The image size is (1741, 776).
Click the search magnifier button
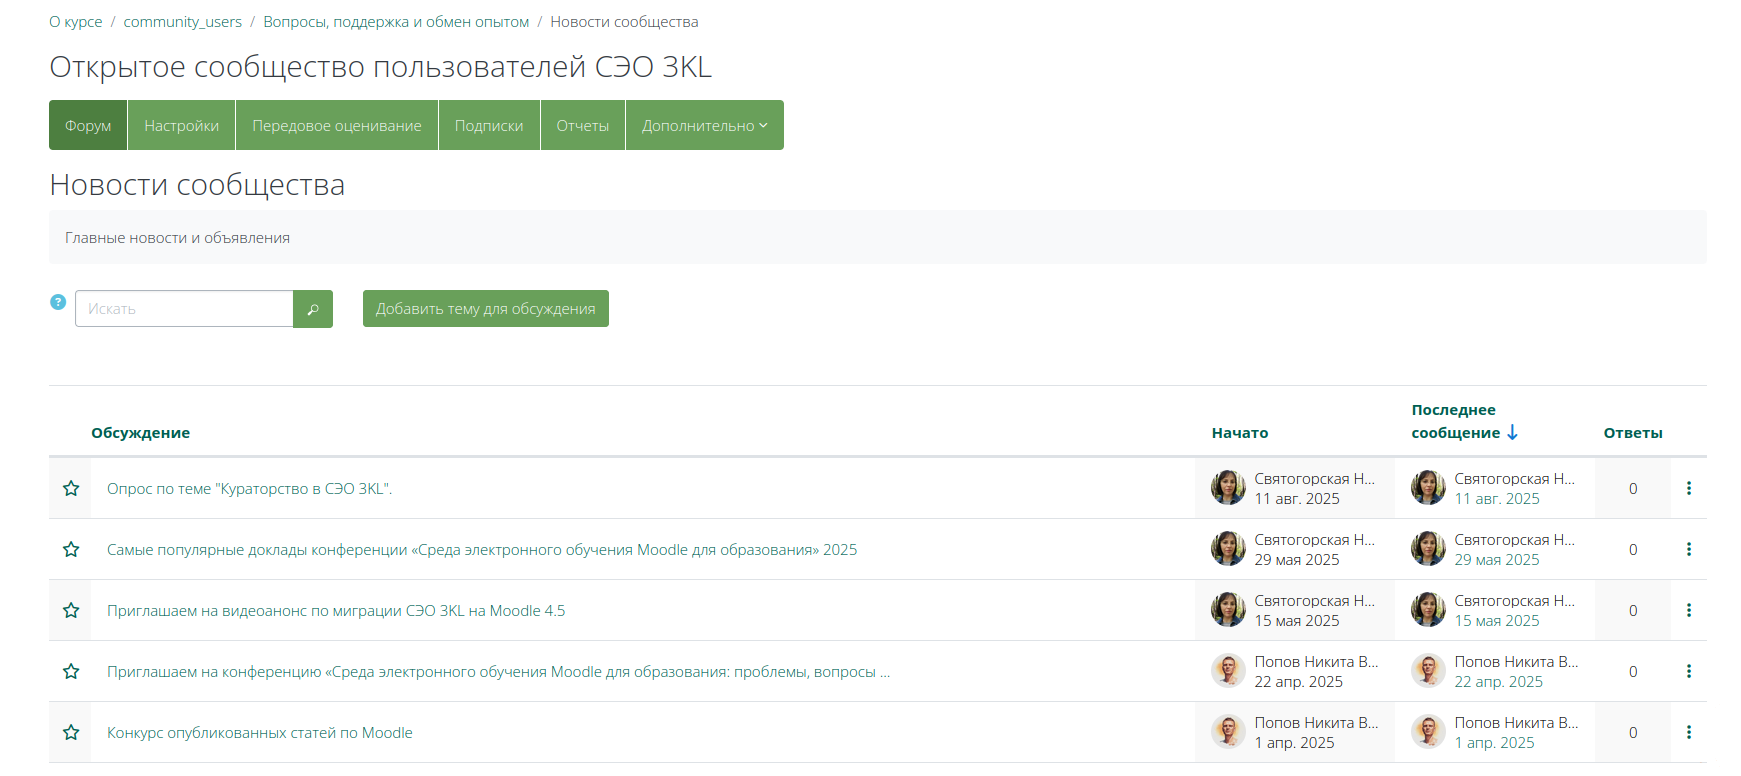point(312,309)
